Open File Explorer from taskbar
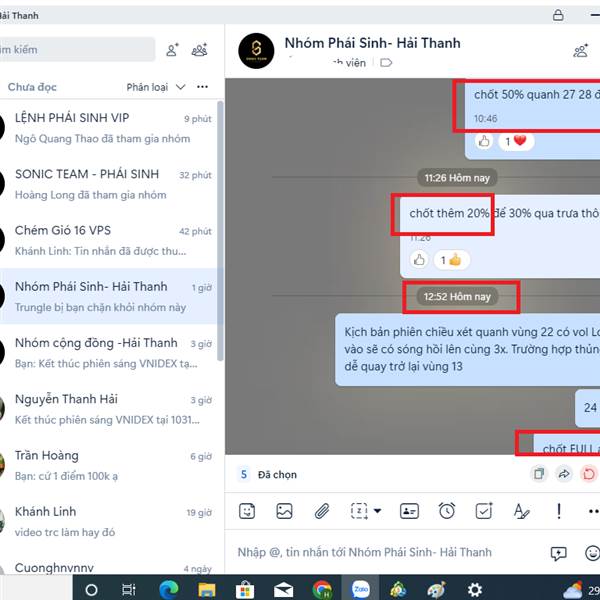 [x=207, y=590]
